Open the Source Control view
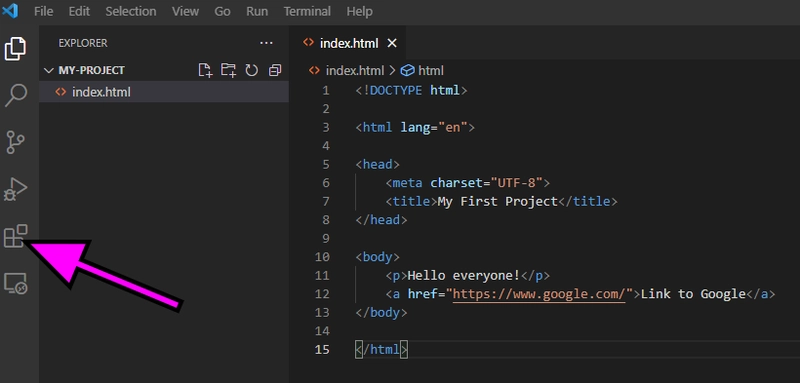800x383 pixels. pyautogui.click(x=15, y=142)
